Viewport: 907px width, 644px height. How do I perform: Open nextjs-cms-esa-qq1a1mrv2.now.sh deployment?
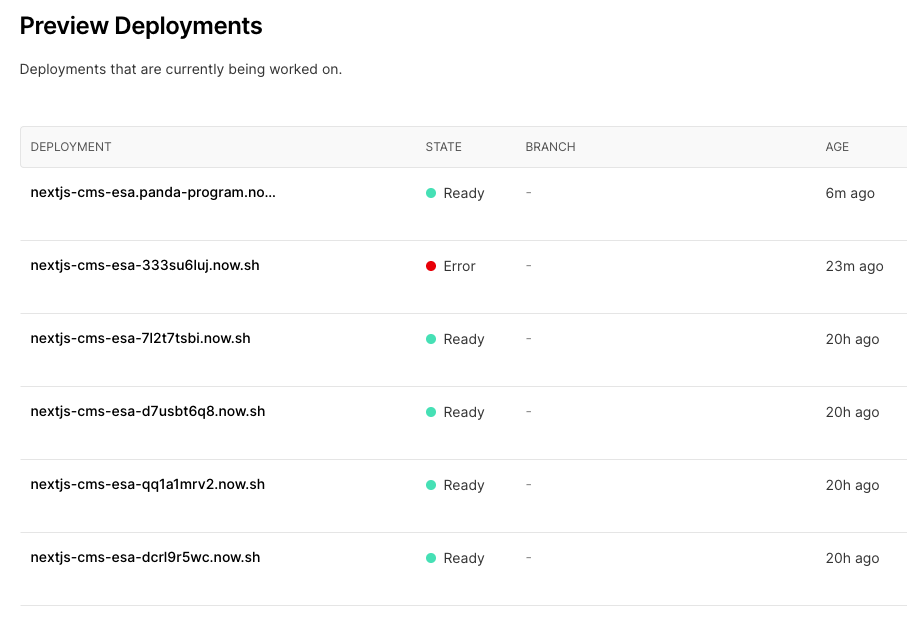tap(148, 484)
